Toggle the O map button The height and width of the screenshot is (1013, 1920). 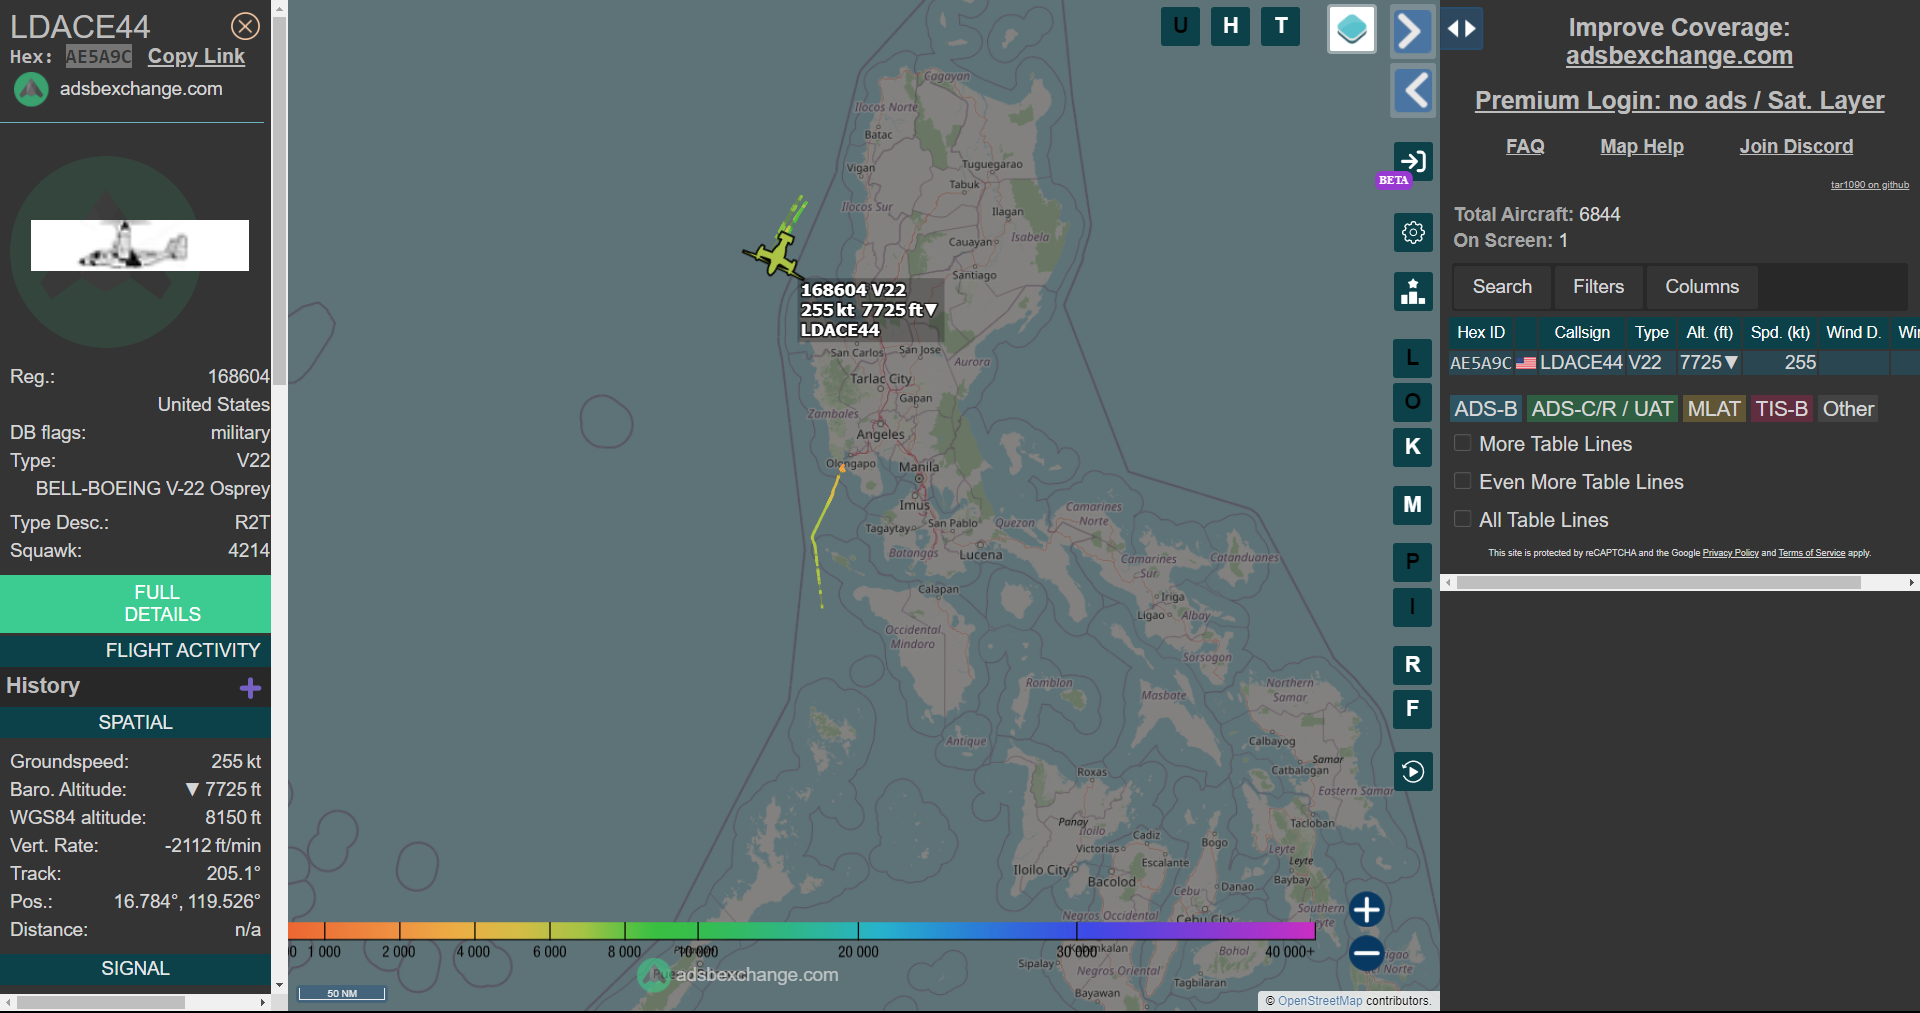pyautogui.click(x=1413, y=401)
